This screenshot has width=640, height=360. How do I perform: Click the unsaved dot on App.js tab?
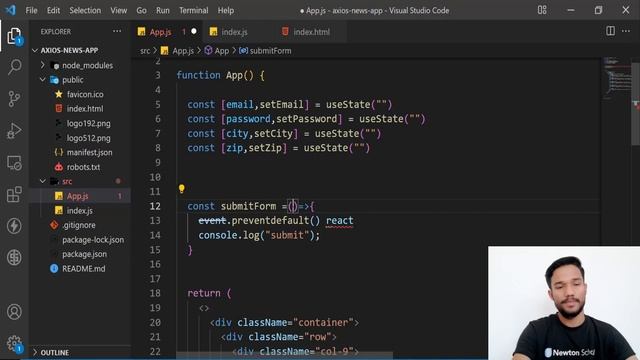point(194,31)
